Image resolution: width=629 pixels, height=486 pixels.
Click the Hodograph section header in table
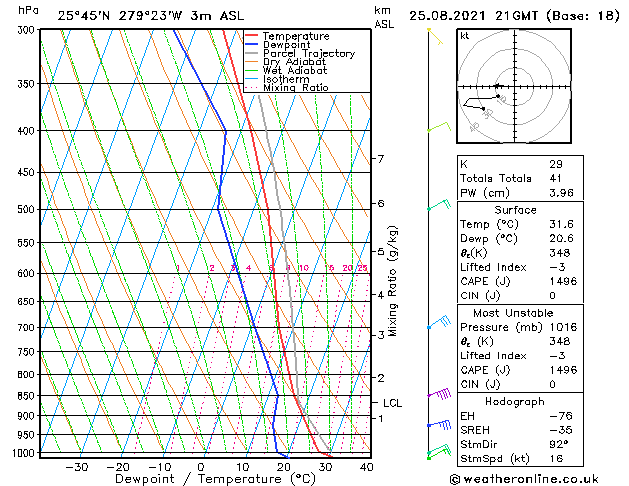click(x=514, y=401)
